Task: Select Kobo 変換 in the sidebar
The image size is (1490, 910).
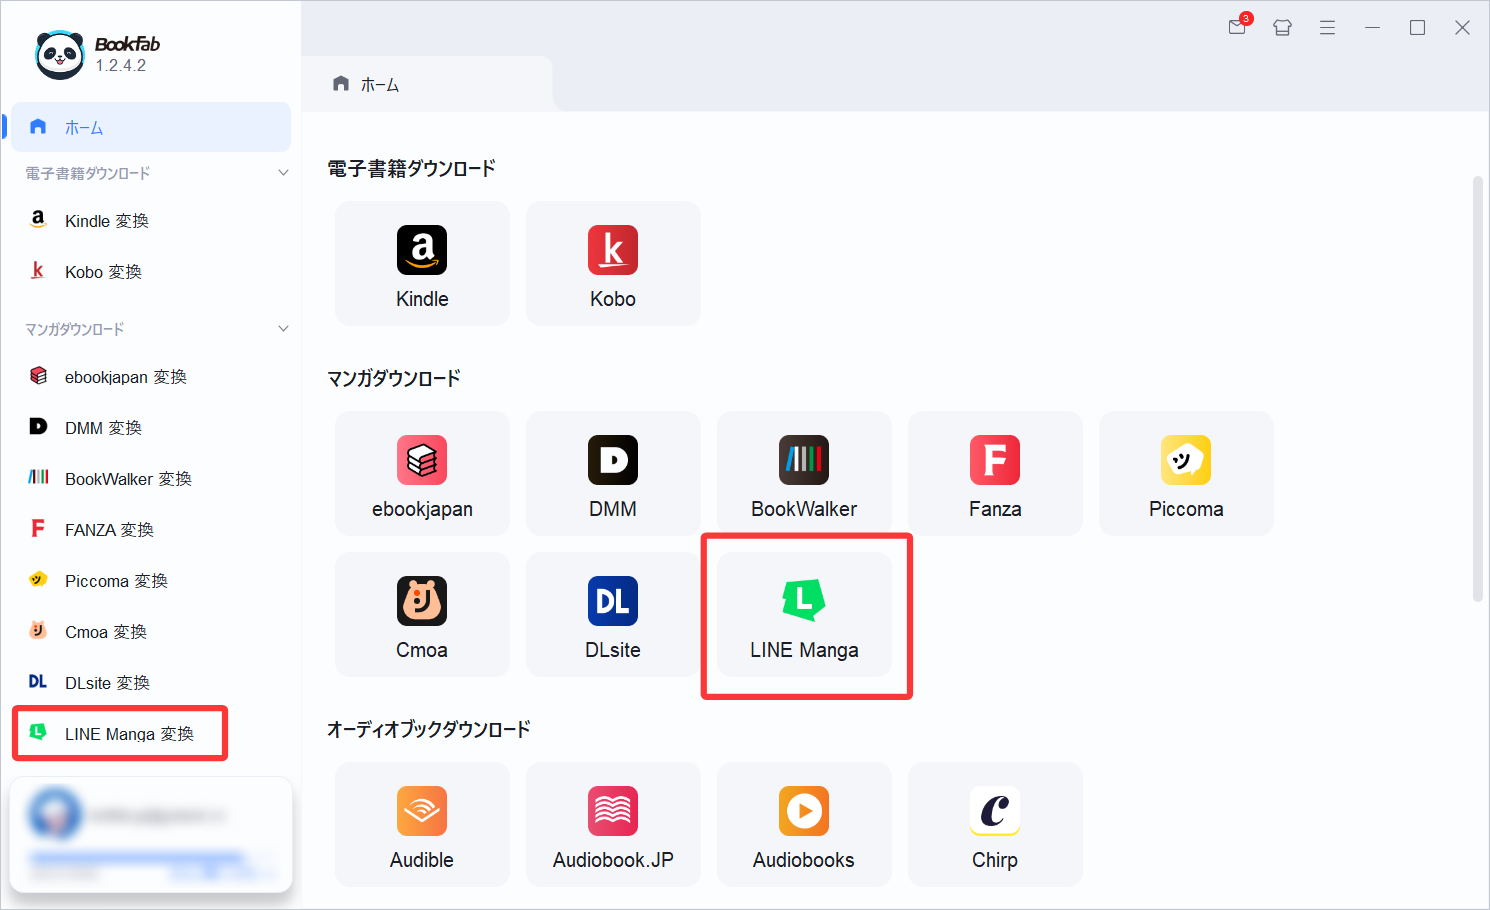Action: pyautogui.click(x=151, y=272)
